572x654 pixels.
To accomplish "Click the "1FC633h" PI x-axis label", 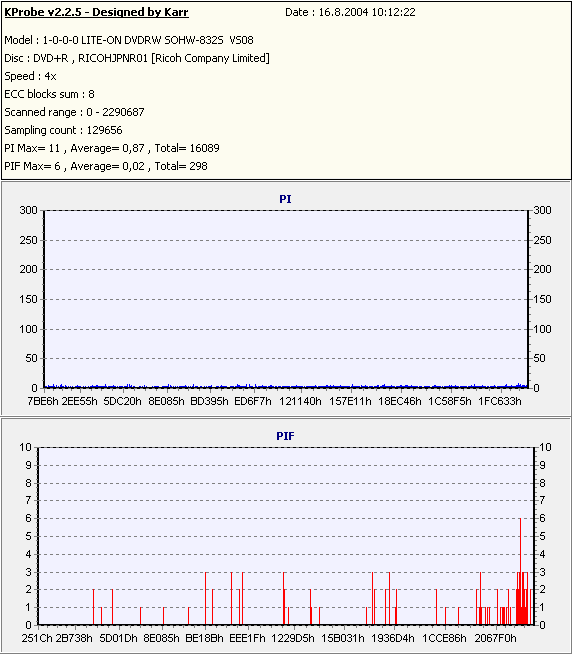I will 500,401.
